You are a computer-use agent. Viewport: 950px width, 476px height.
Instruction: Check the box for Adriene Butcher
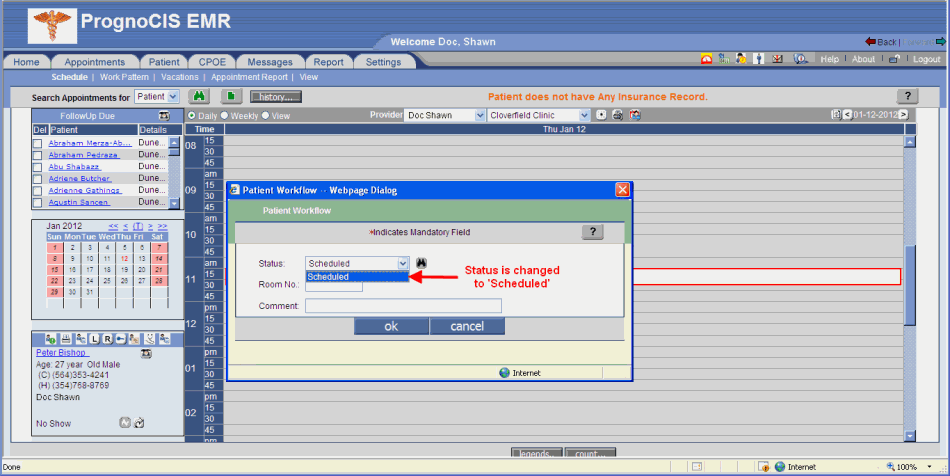pos(38,179)
